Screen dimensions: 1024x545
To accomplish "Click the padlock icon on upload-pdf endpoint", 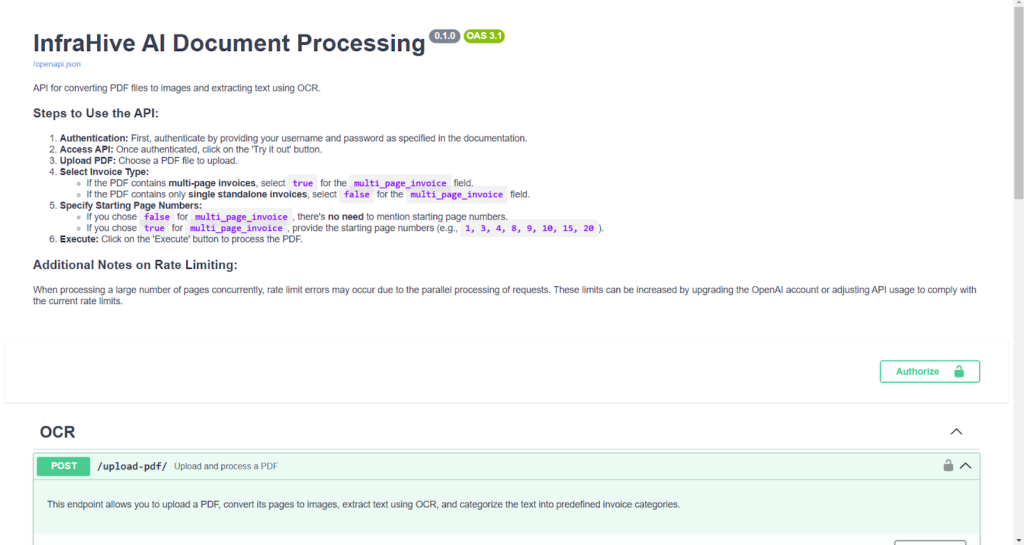I will point(948,465).
